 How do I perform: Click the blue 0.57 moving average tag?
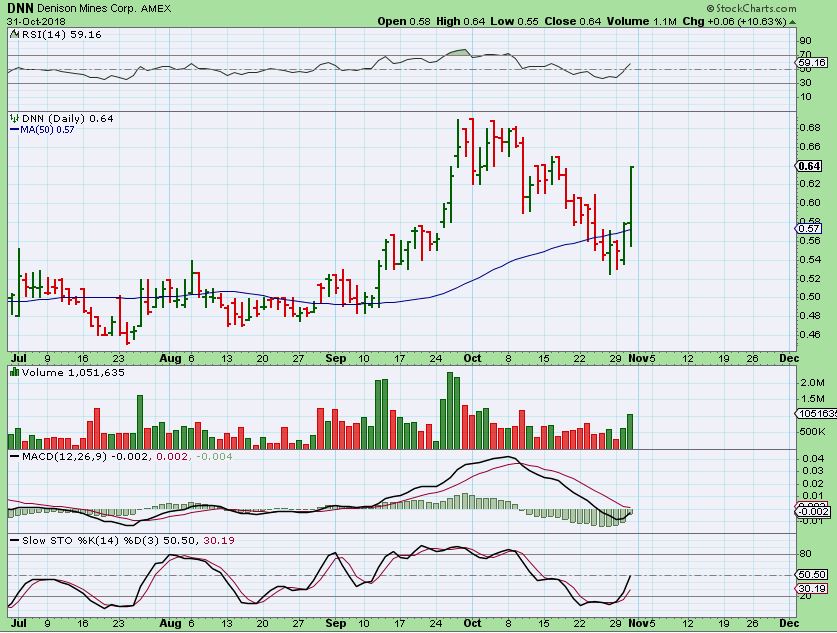809,229
